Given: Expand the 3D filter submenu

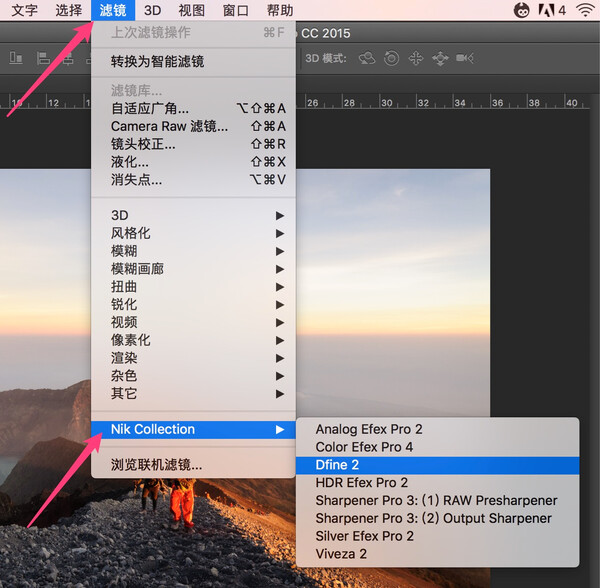Looking at the screenshot, I should tap(193, 215).
